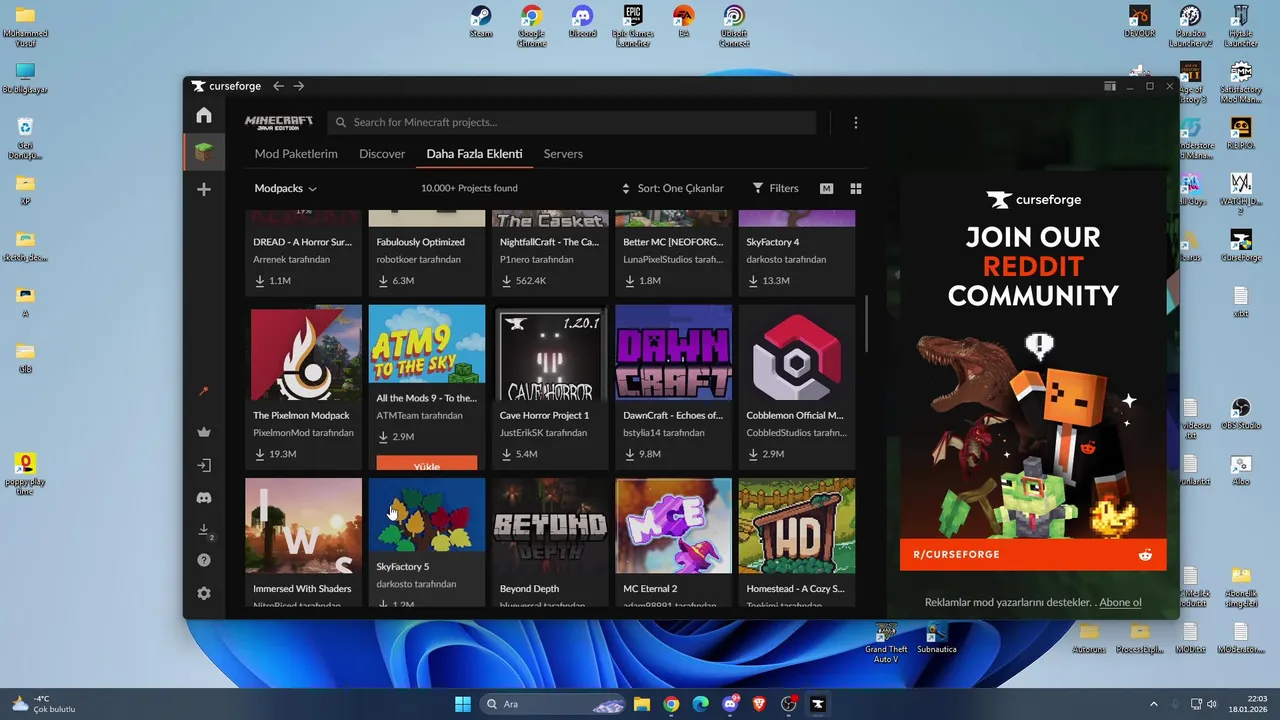Click the Search for Minecraft projects field

click(x=572, y=122)
